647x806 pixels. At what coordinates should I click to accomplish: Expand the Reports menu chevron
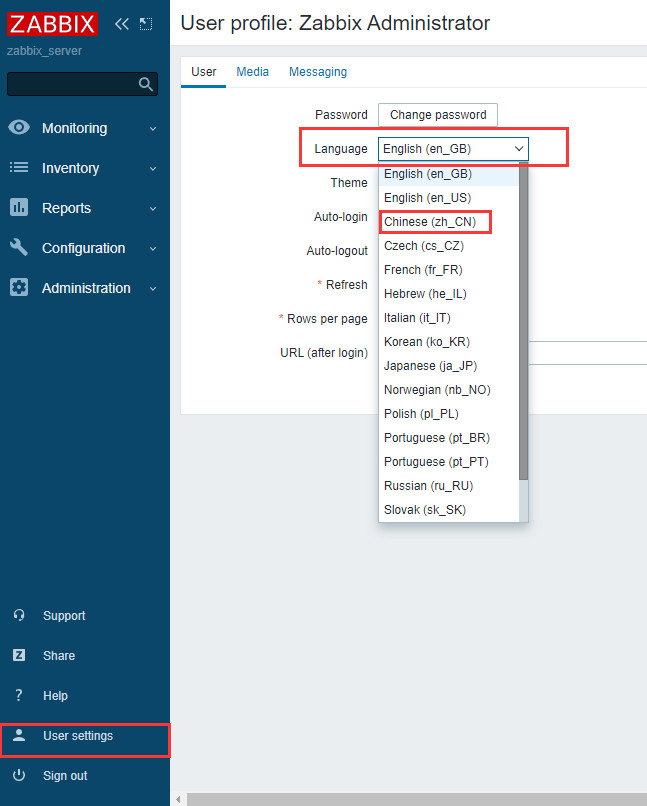click(153, 209)
